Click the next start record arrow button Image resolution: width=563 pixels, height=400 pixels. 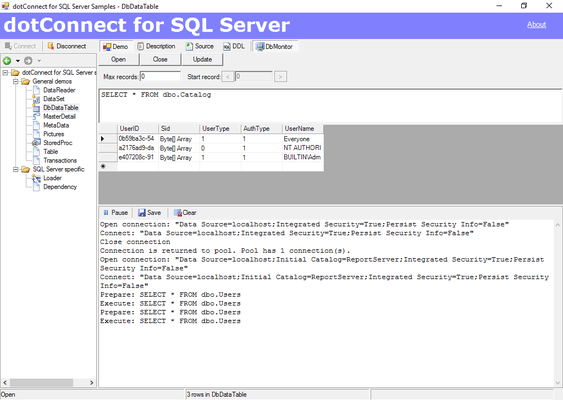(280, 76)
